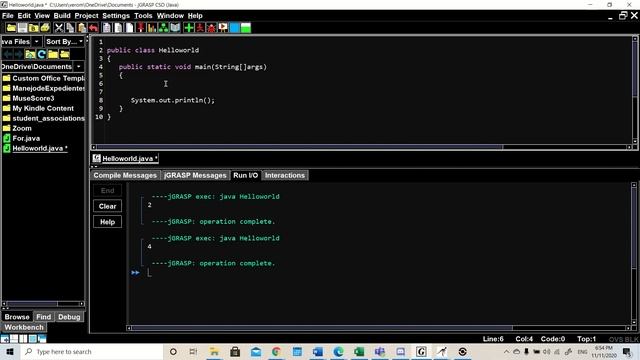Open the Project menu
This screenshot has width=640, height=360.
(87, 16)
